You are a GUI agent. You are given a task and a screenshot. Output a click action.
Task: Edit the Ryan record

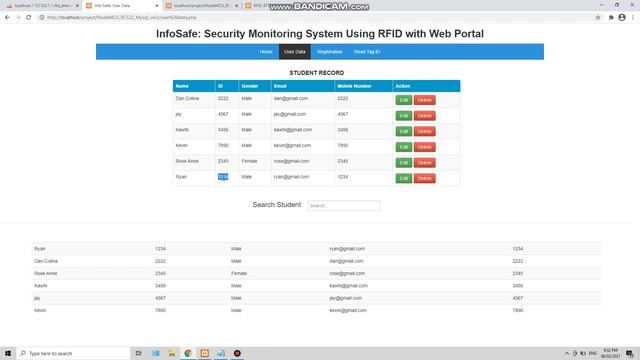404,178
